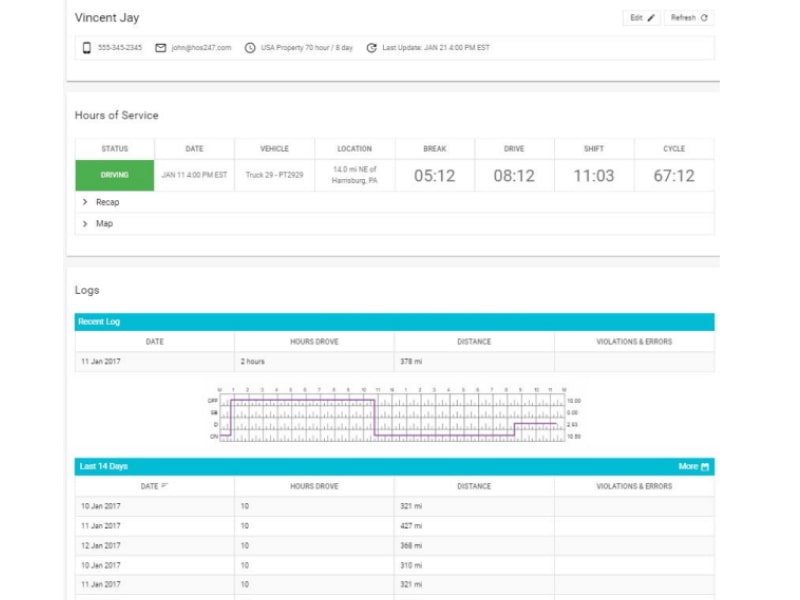Open the john@hos247.com email link

pyautogui.click(x=202, y=48)
